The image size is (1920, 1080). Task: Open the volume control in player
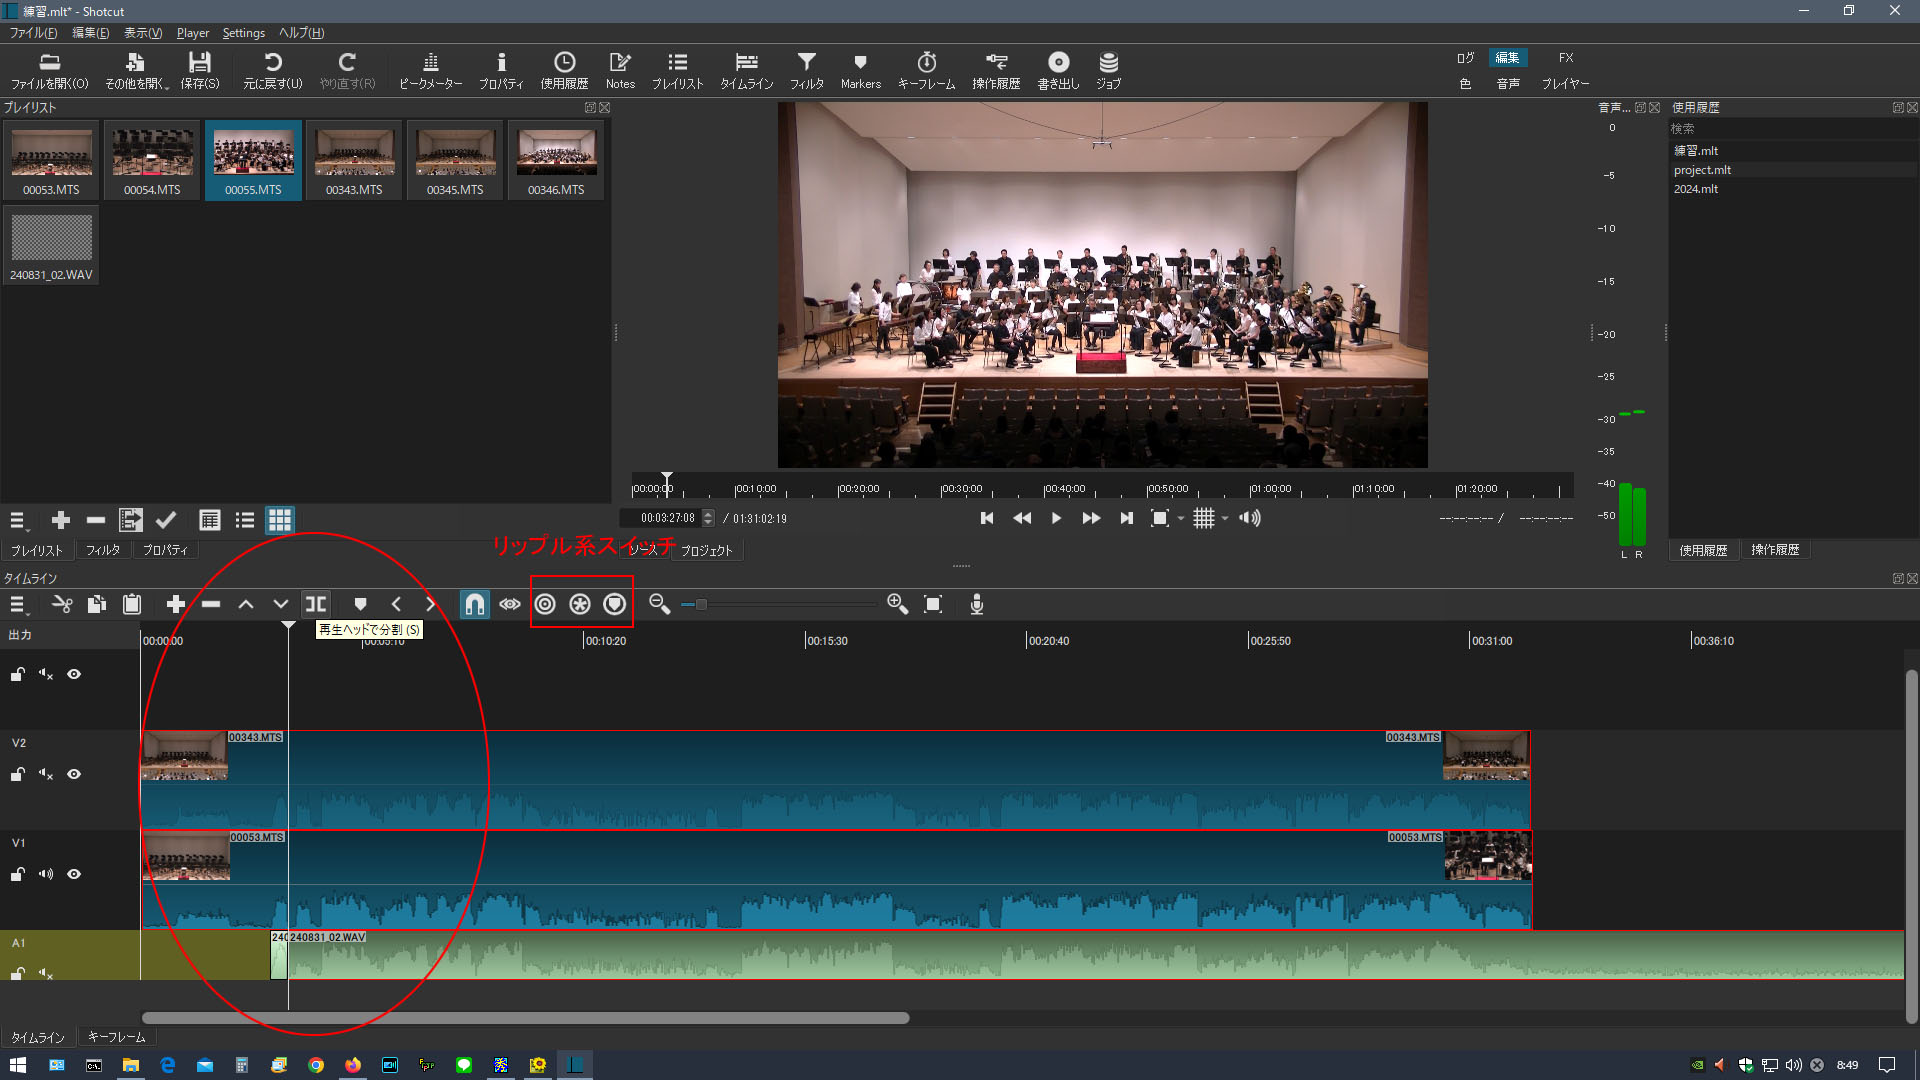[1250, 518]
